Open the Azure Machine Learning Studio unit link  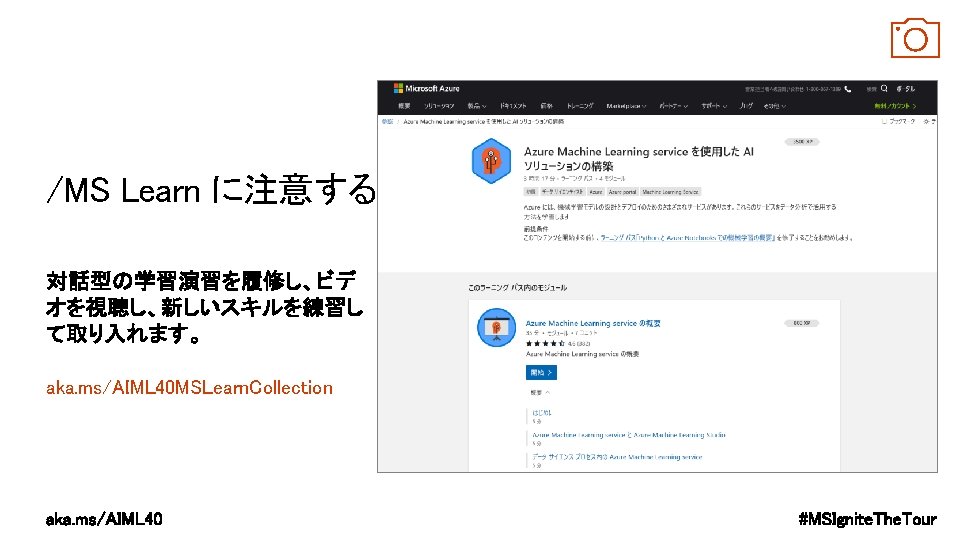click(x=629, y=435)
